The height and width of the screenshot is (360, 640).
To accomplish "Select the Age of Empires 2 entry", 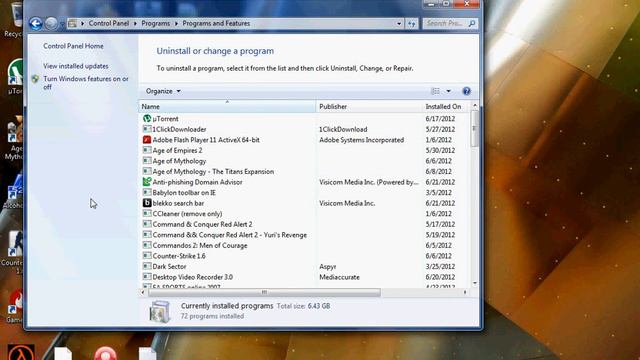I will (177, 150).
